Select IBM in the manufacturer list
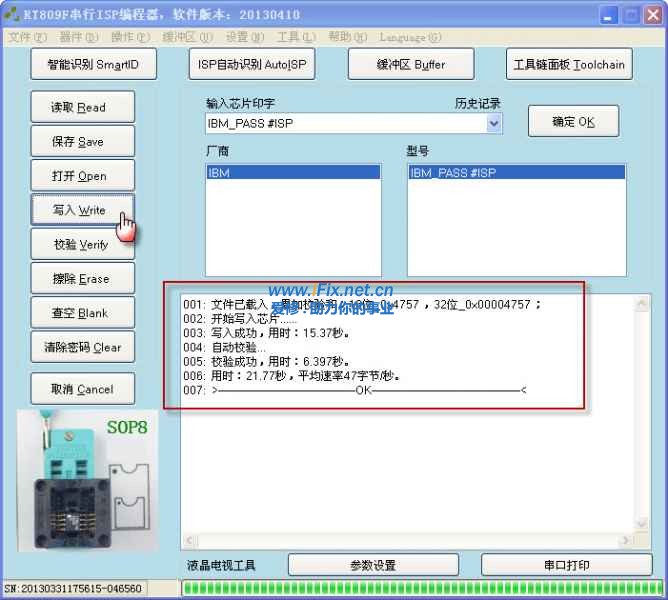This screenshot has height=600, width=668. 292,173
